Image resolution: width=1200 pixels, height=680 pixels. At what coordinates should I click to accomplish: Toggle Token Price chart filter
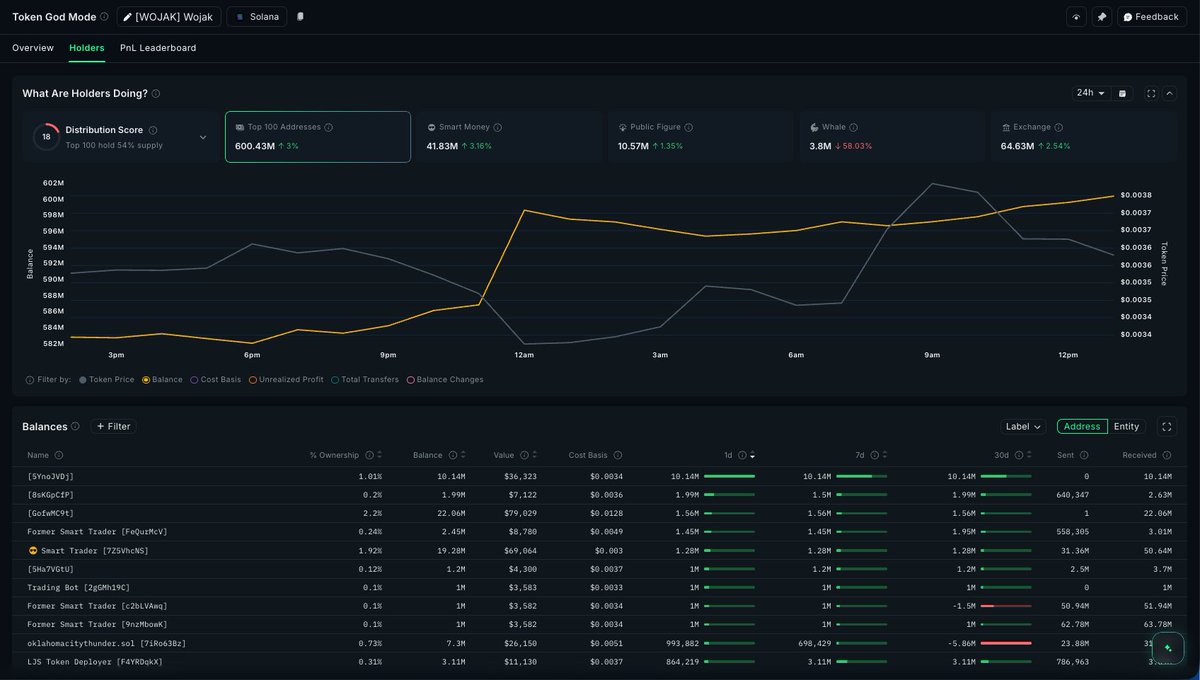tap(106, 380)
